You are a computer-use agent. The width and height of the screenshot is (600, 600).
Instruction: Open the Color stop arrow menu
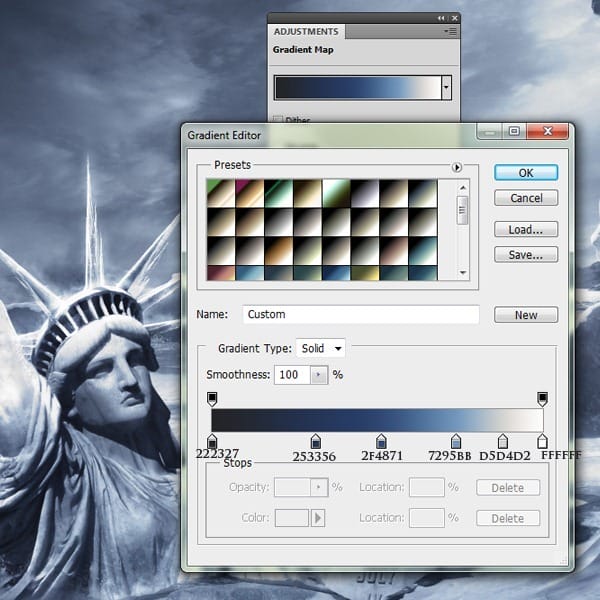[x=318, y=518]
